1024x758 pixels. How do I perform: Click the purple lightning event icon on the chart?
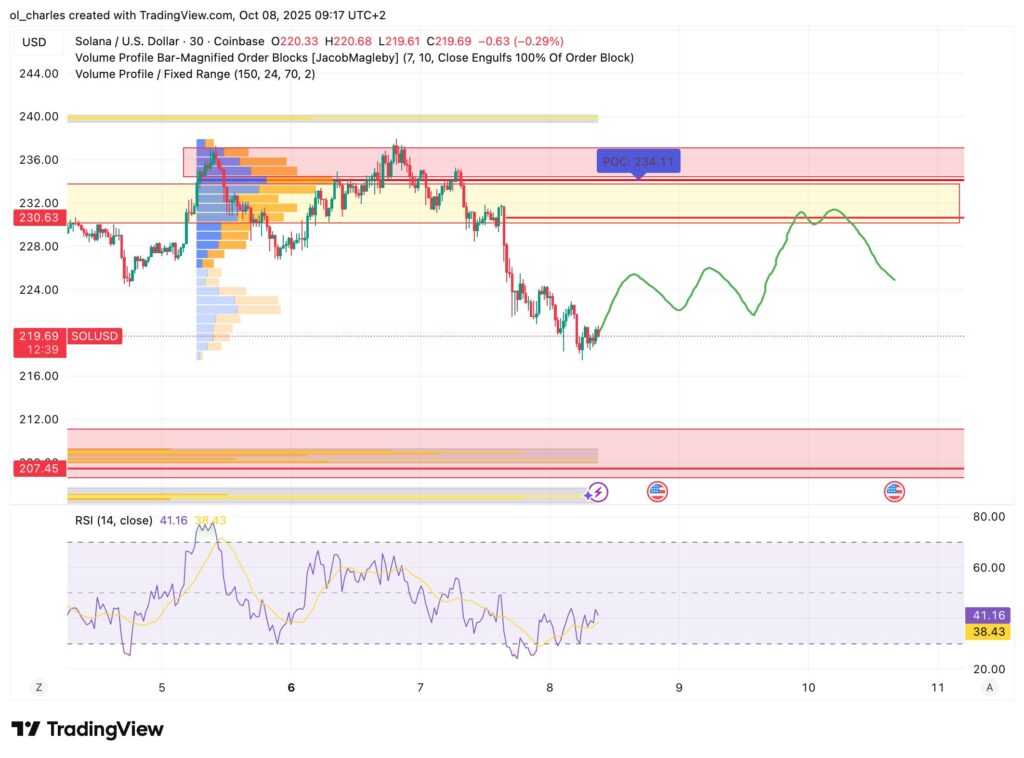point(595,490)
